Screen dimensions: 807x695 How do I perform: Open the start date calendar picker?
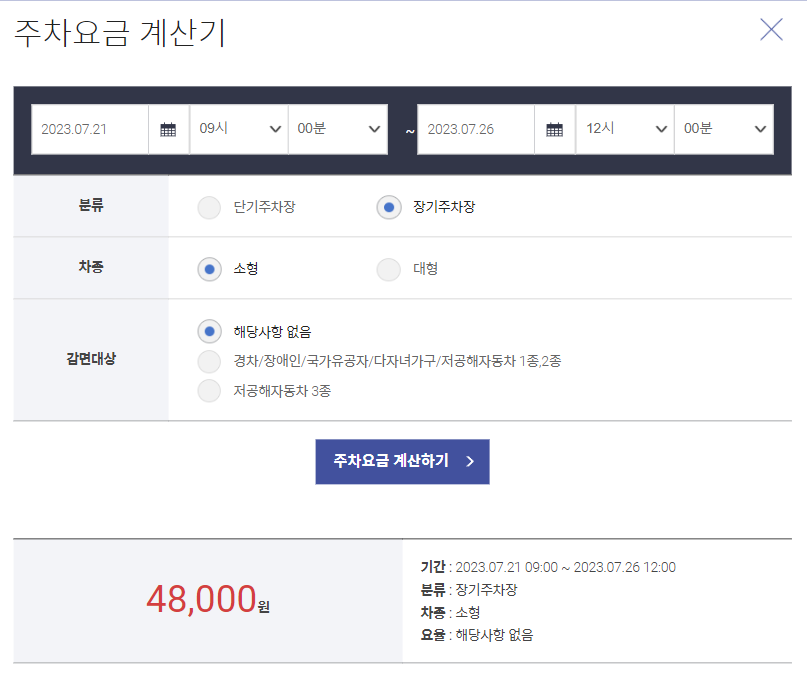(x=169, y=128)
